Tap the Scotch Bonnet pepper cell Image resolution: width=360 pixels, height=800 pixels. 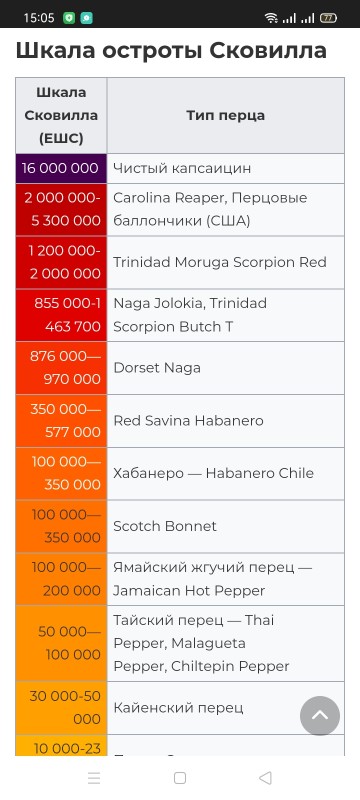[x=225, y=527]
